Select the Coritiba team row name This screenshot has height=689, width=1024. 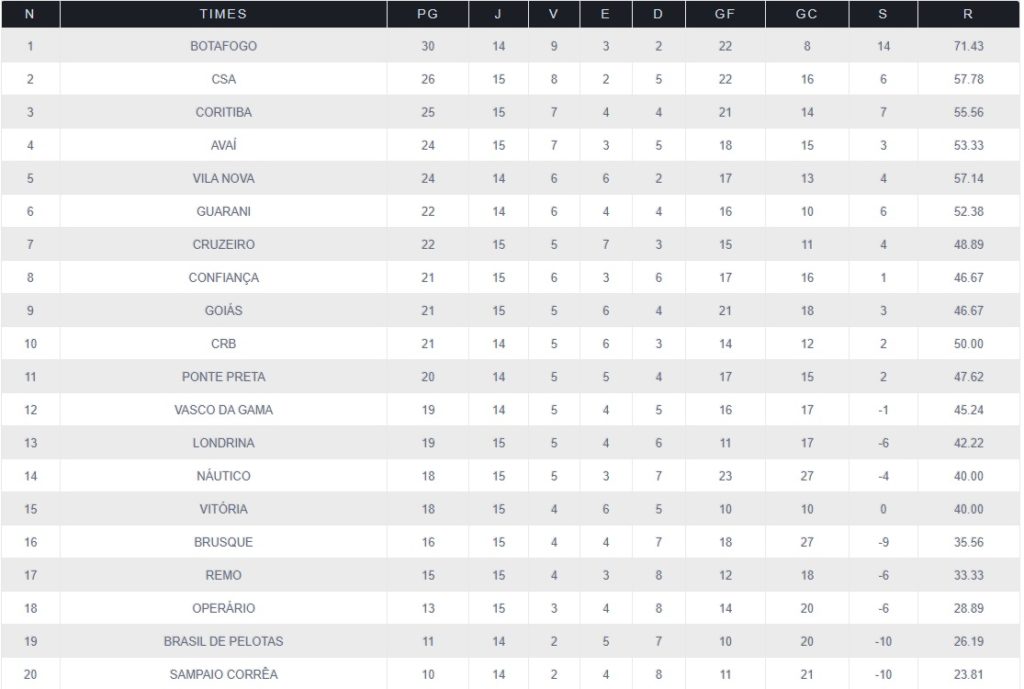pyautogui.click(x=223, y=112)
